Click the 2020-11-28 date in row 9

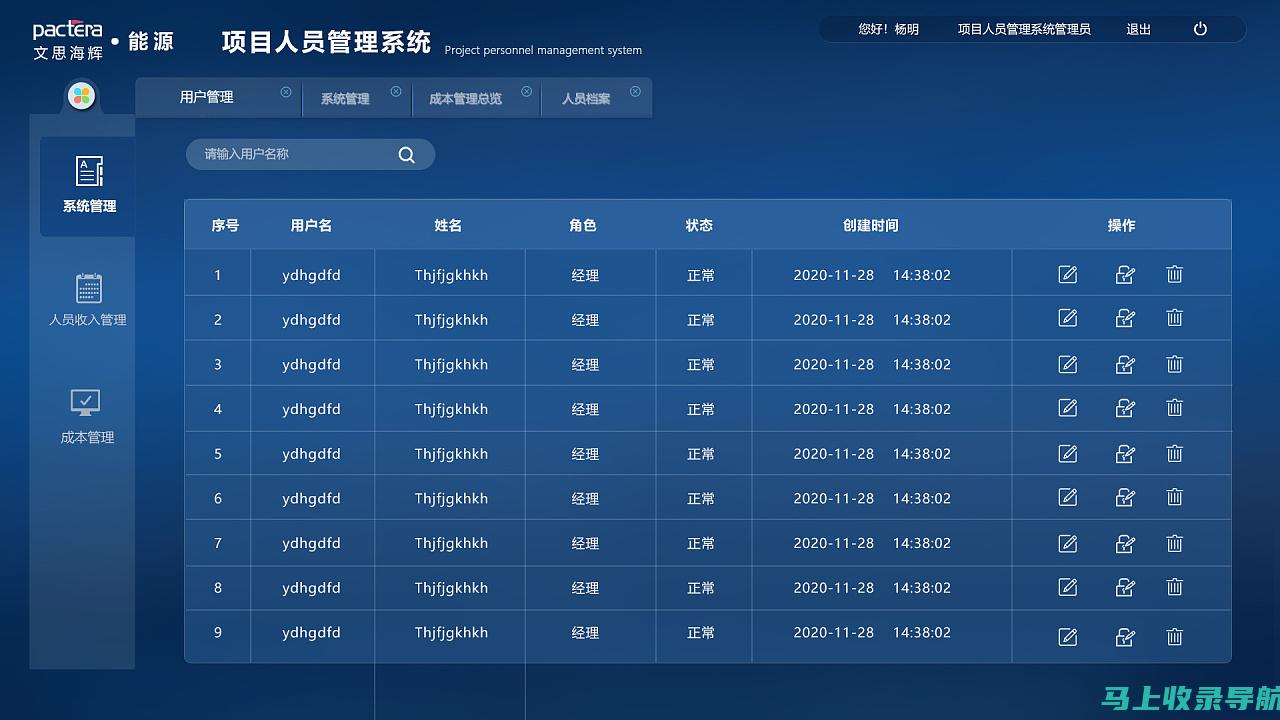click(833, 632)
